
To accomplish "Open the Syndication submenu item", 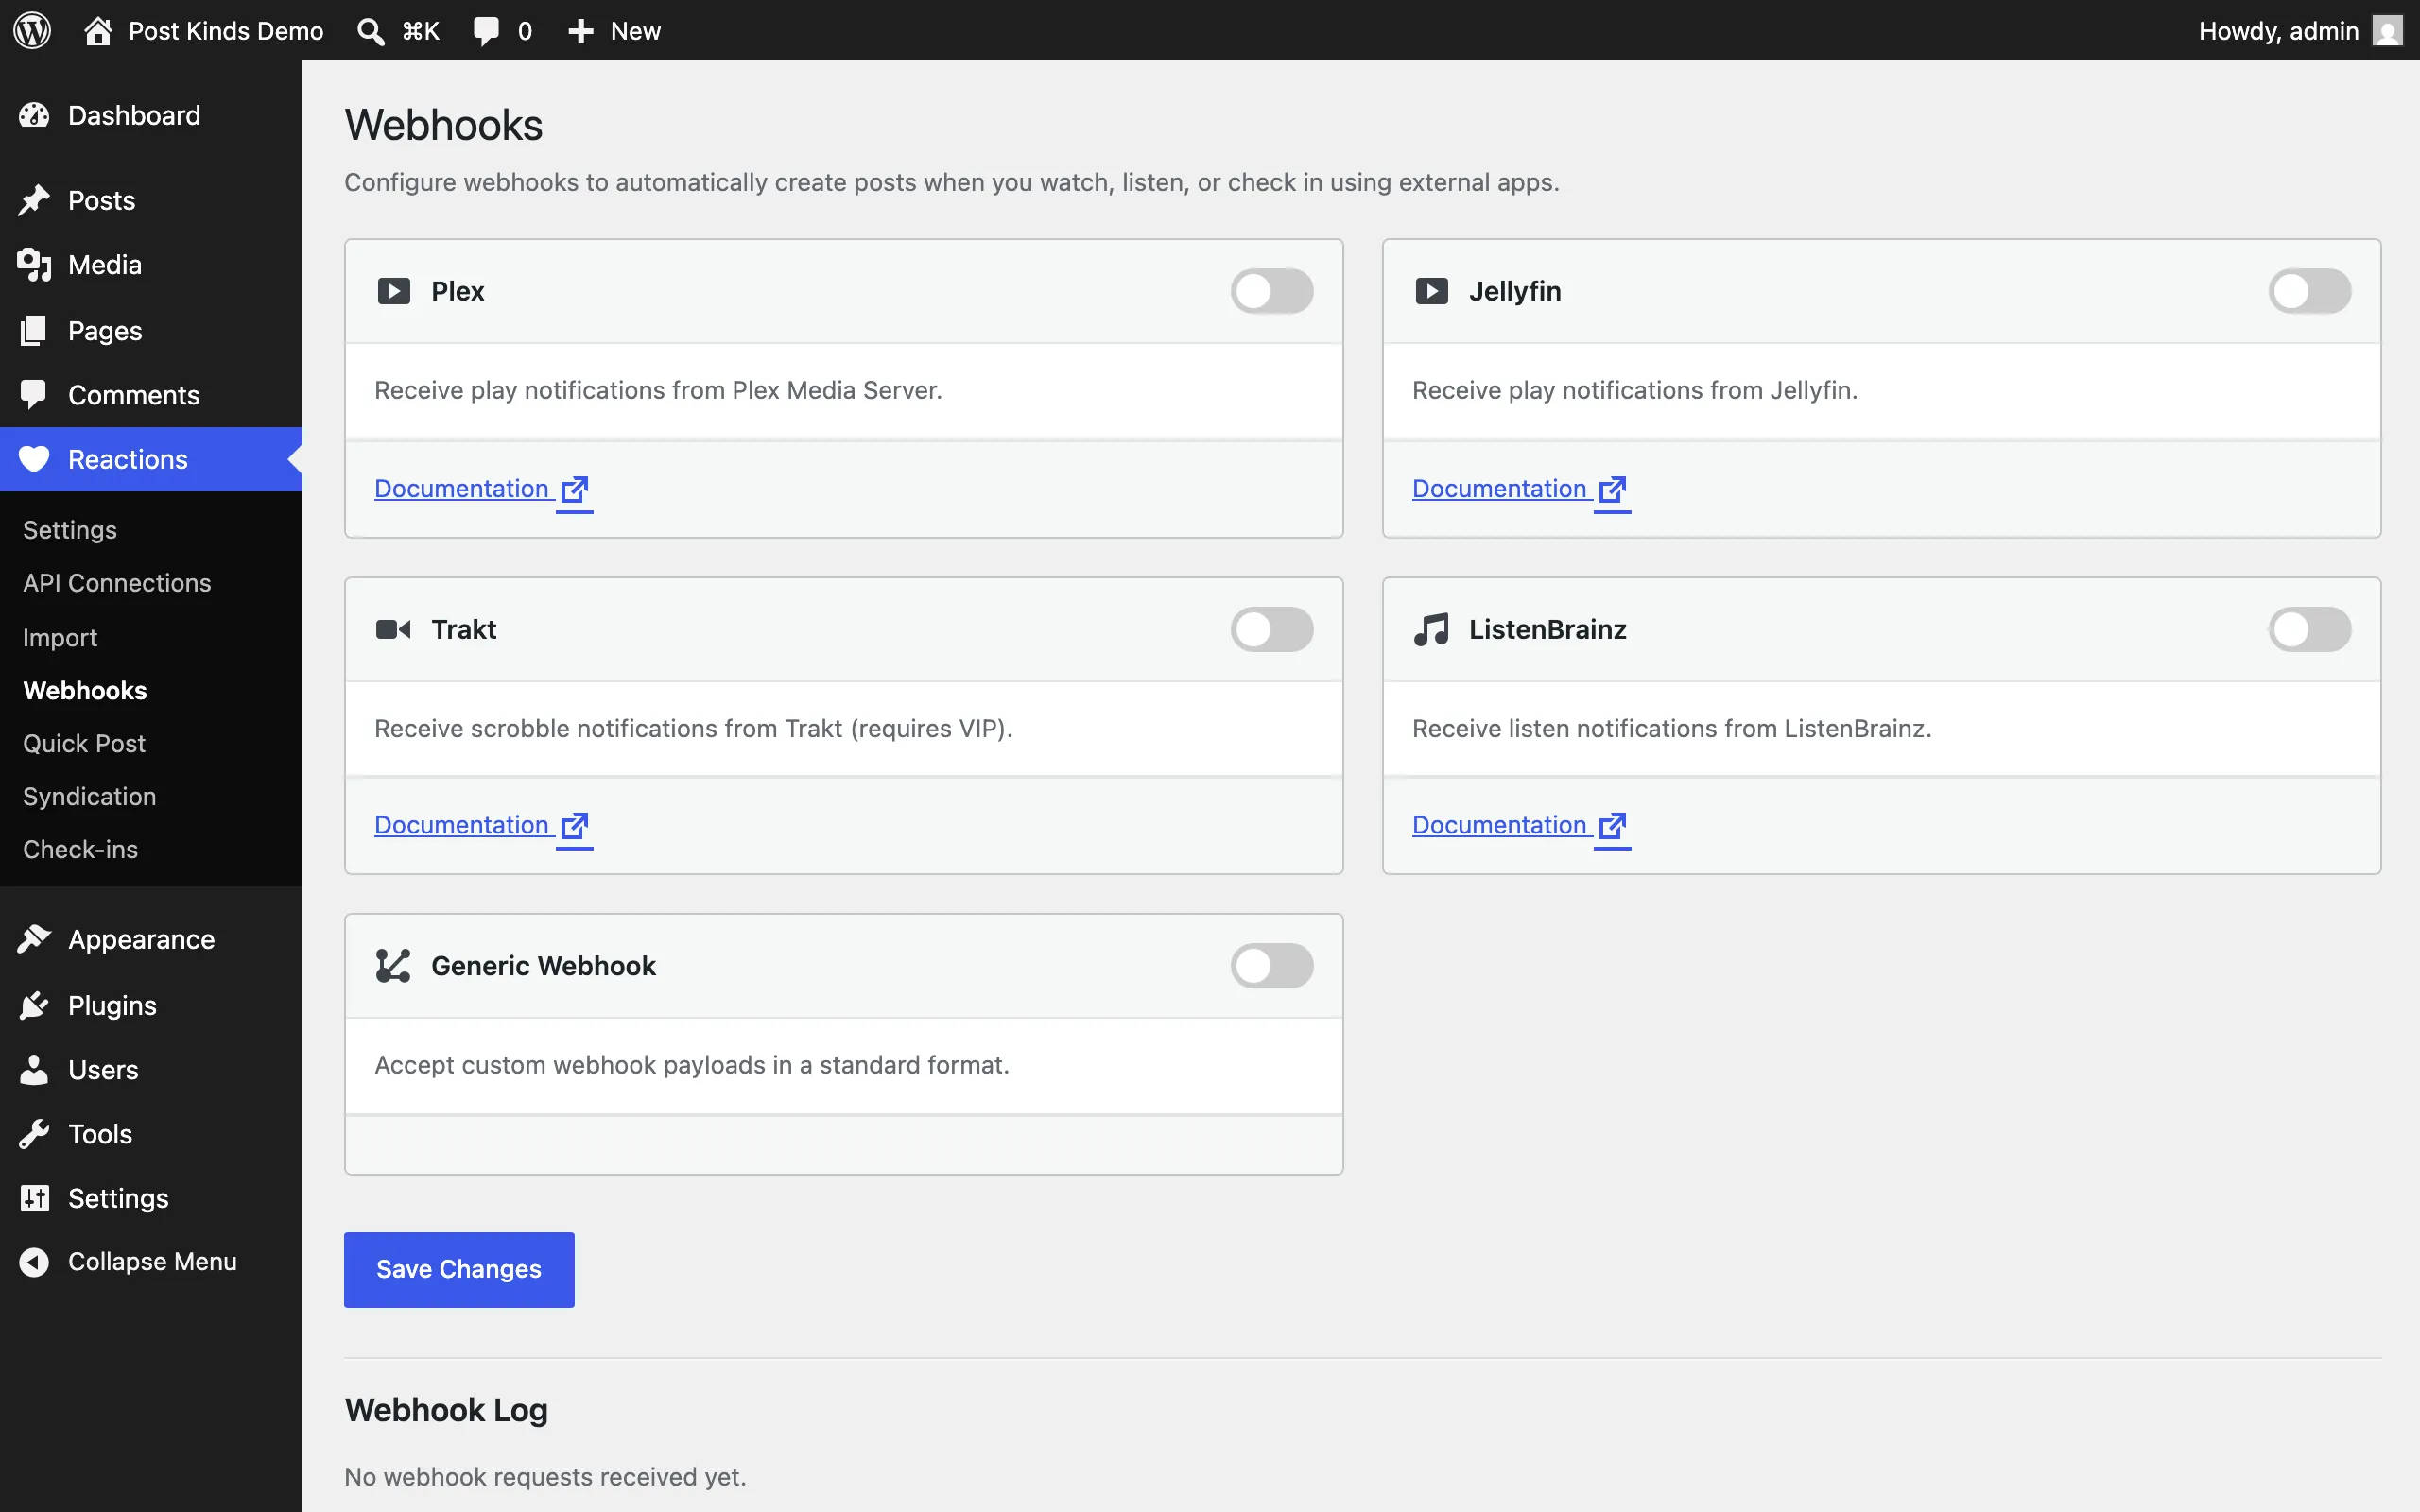I will coord(90,796).
